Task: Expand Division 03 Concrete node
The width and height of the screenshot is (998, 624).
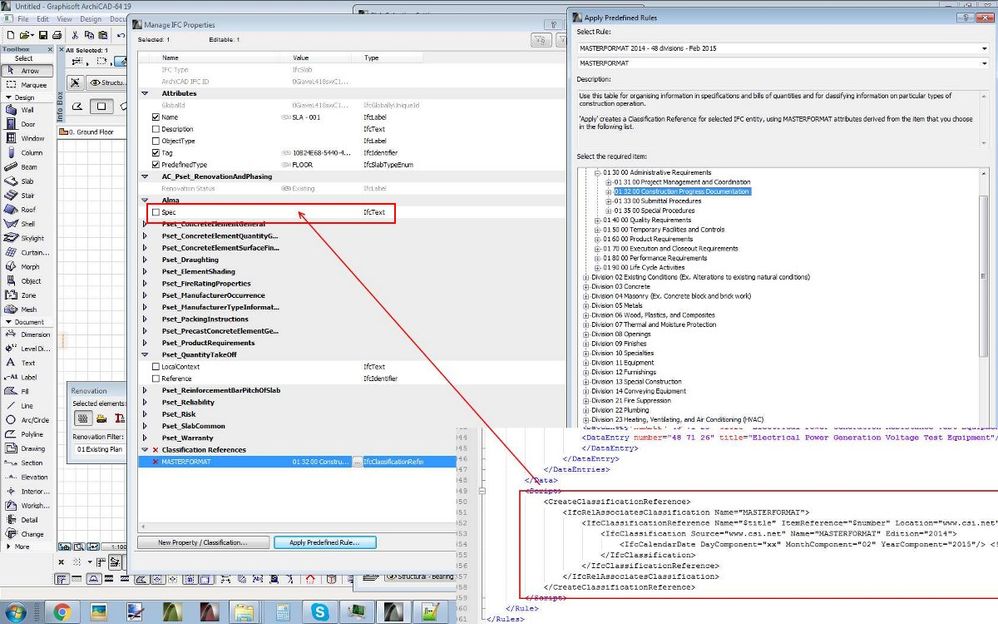Action: [x=586, y=287]
